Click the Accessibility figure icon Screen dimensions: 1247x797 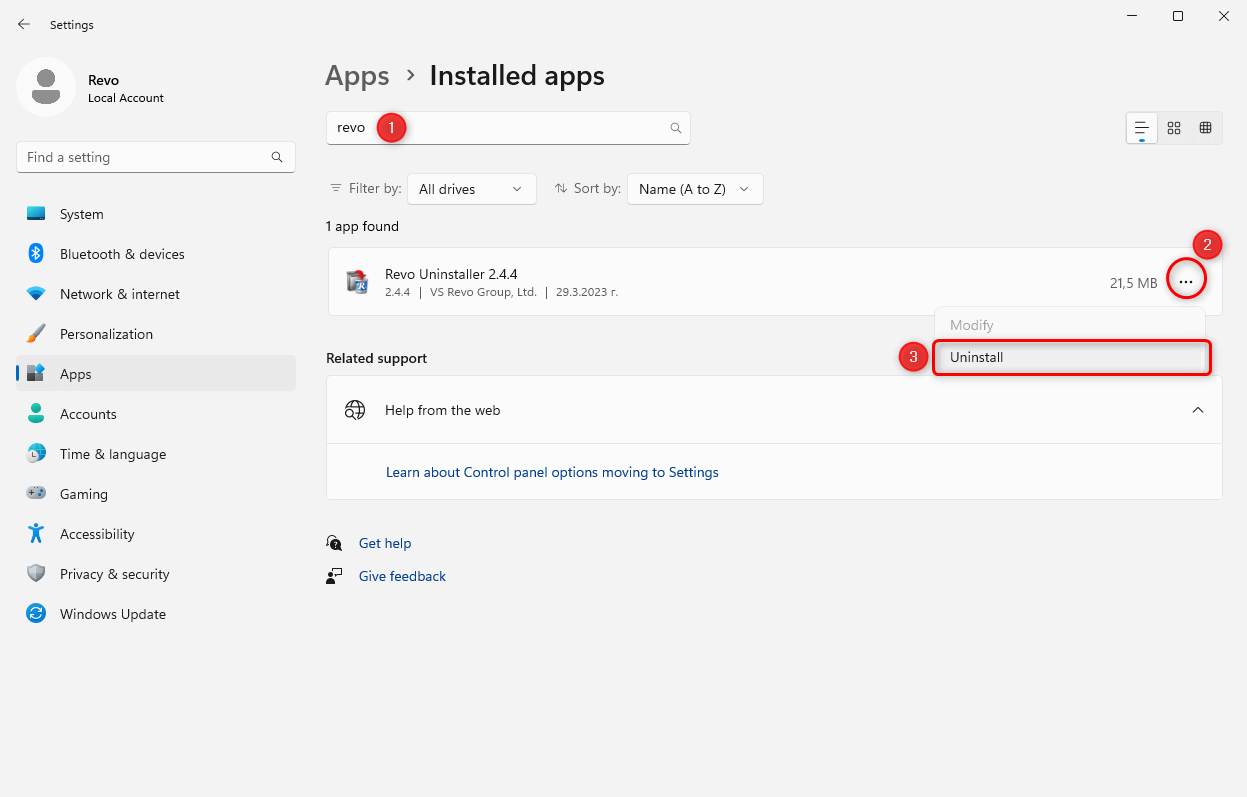click(x=36, y=534)
